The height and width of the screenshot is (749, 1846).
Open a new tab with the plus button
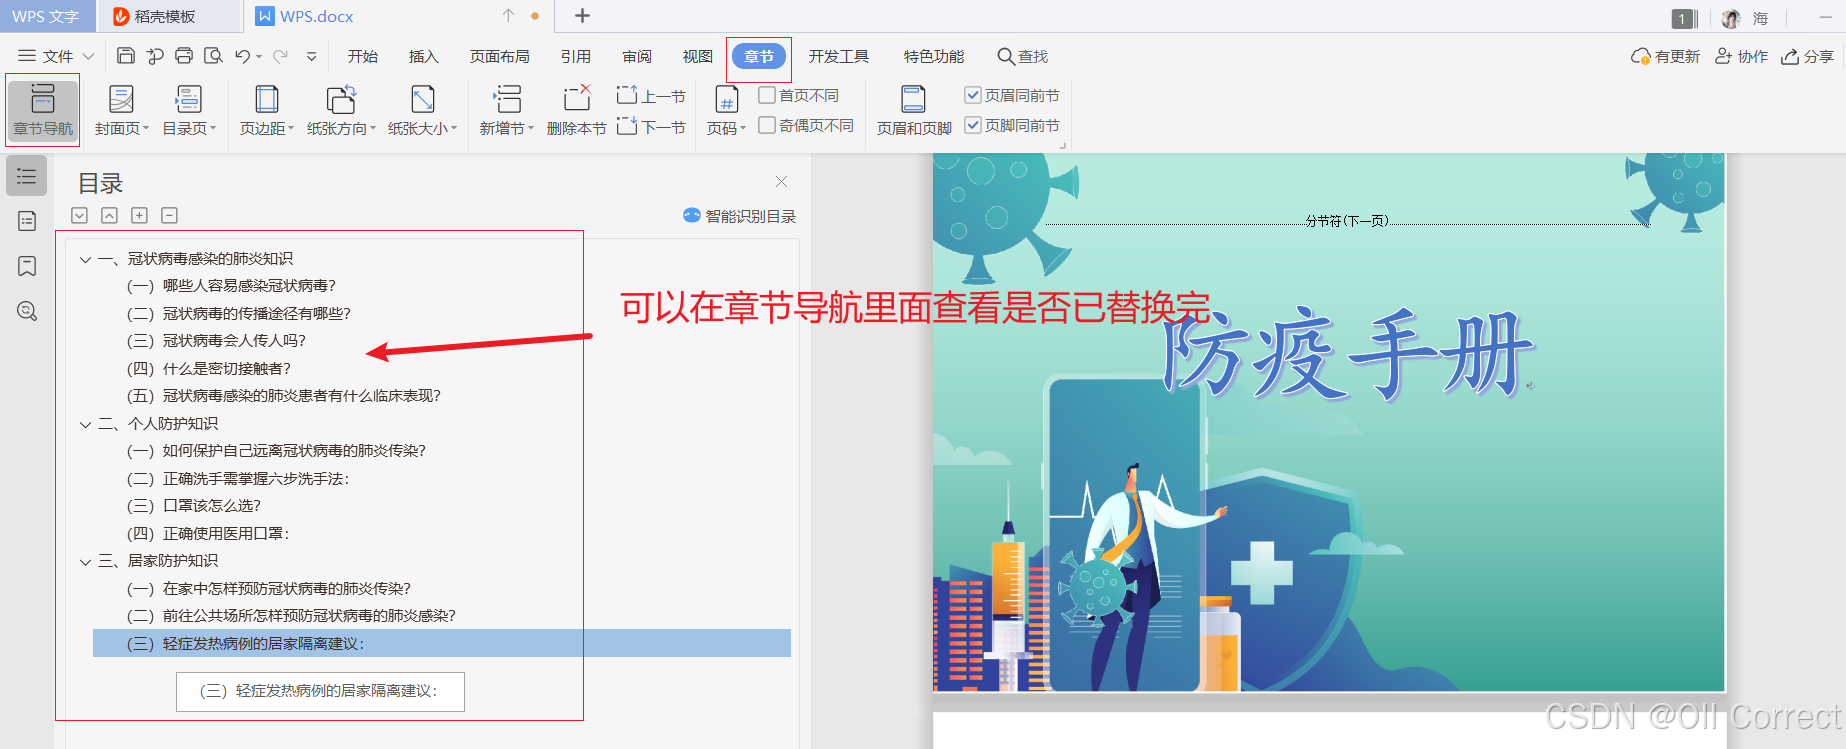[x=583, y=15]
